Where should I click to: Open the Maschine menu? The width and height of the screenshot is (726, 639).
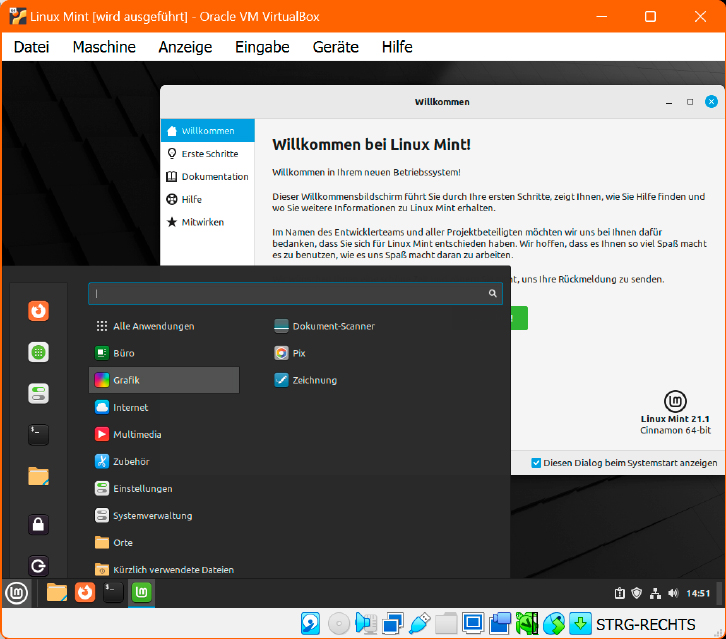tap(104, 47)
